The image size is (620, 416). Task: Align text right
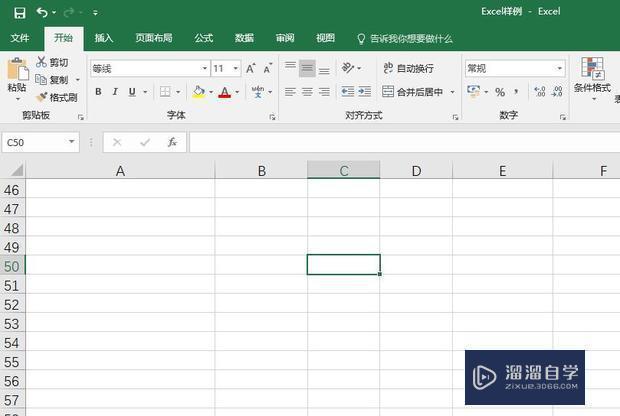324,92
